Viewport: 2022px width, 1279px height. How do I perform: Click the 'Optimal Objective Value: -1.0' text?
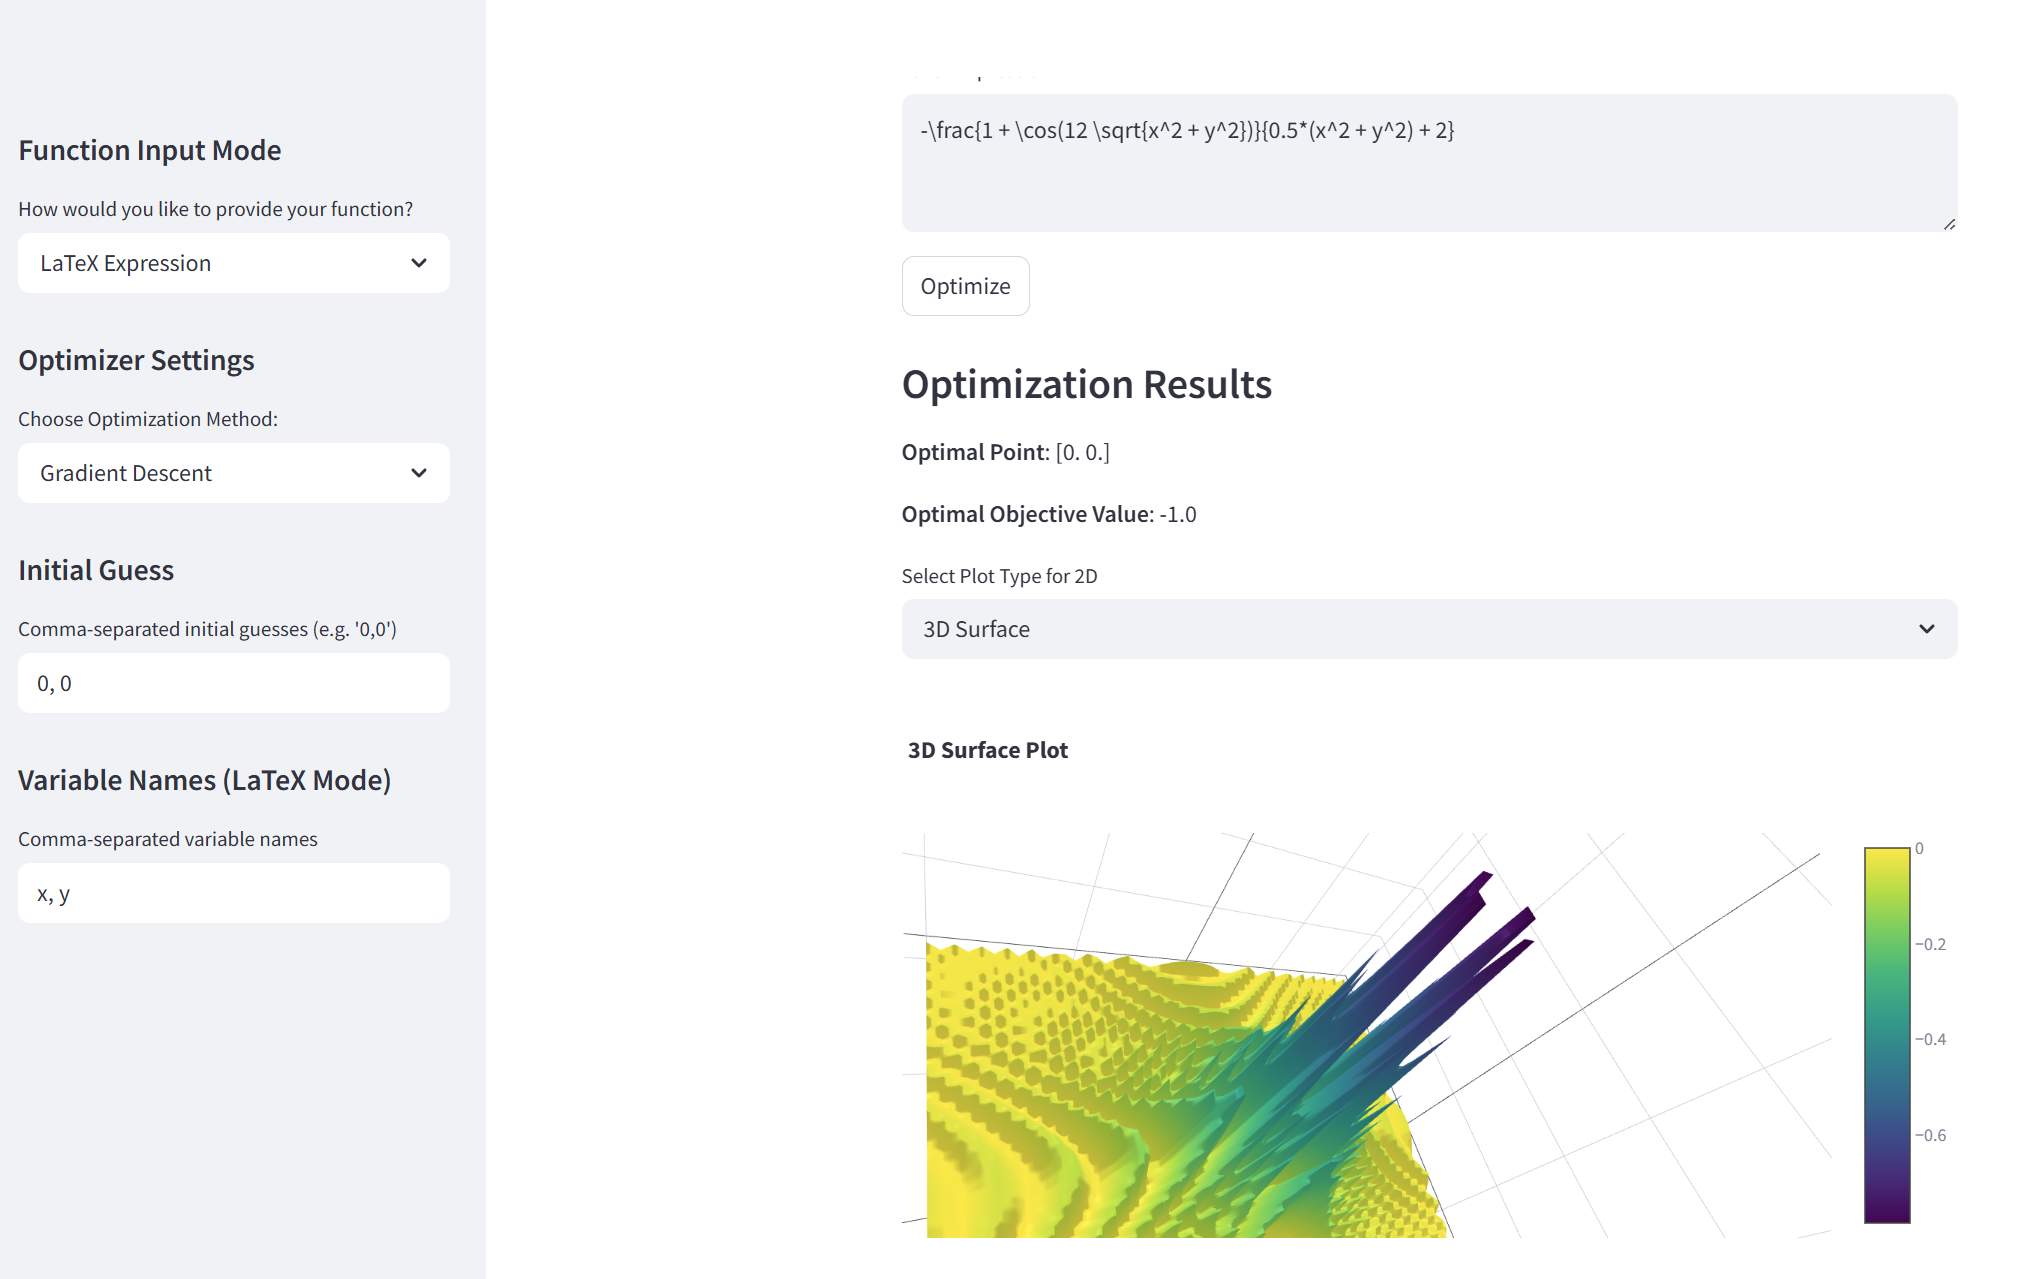point(1048,514)
